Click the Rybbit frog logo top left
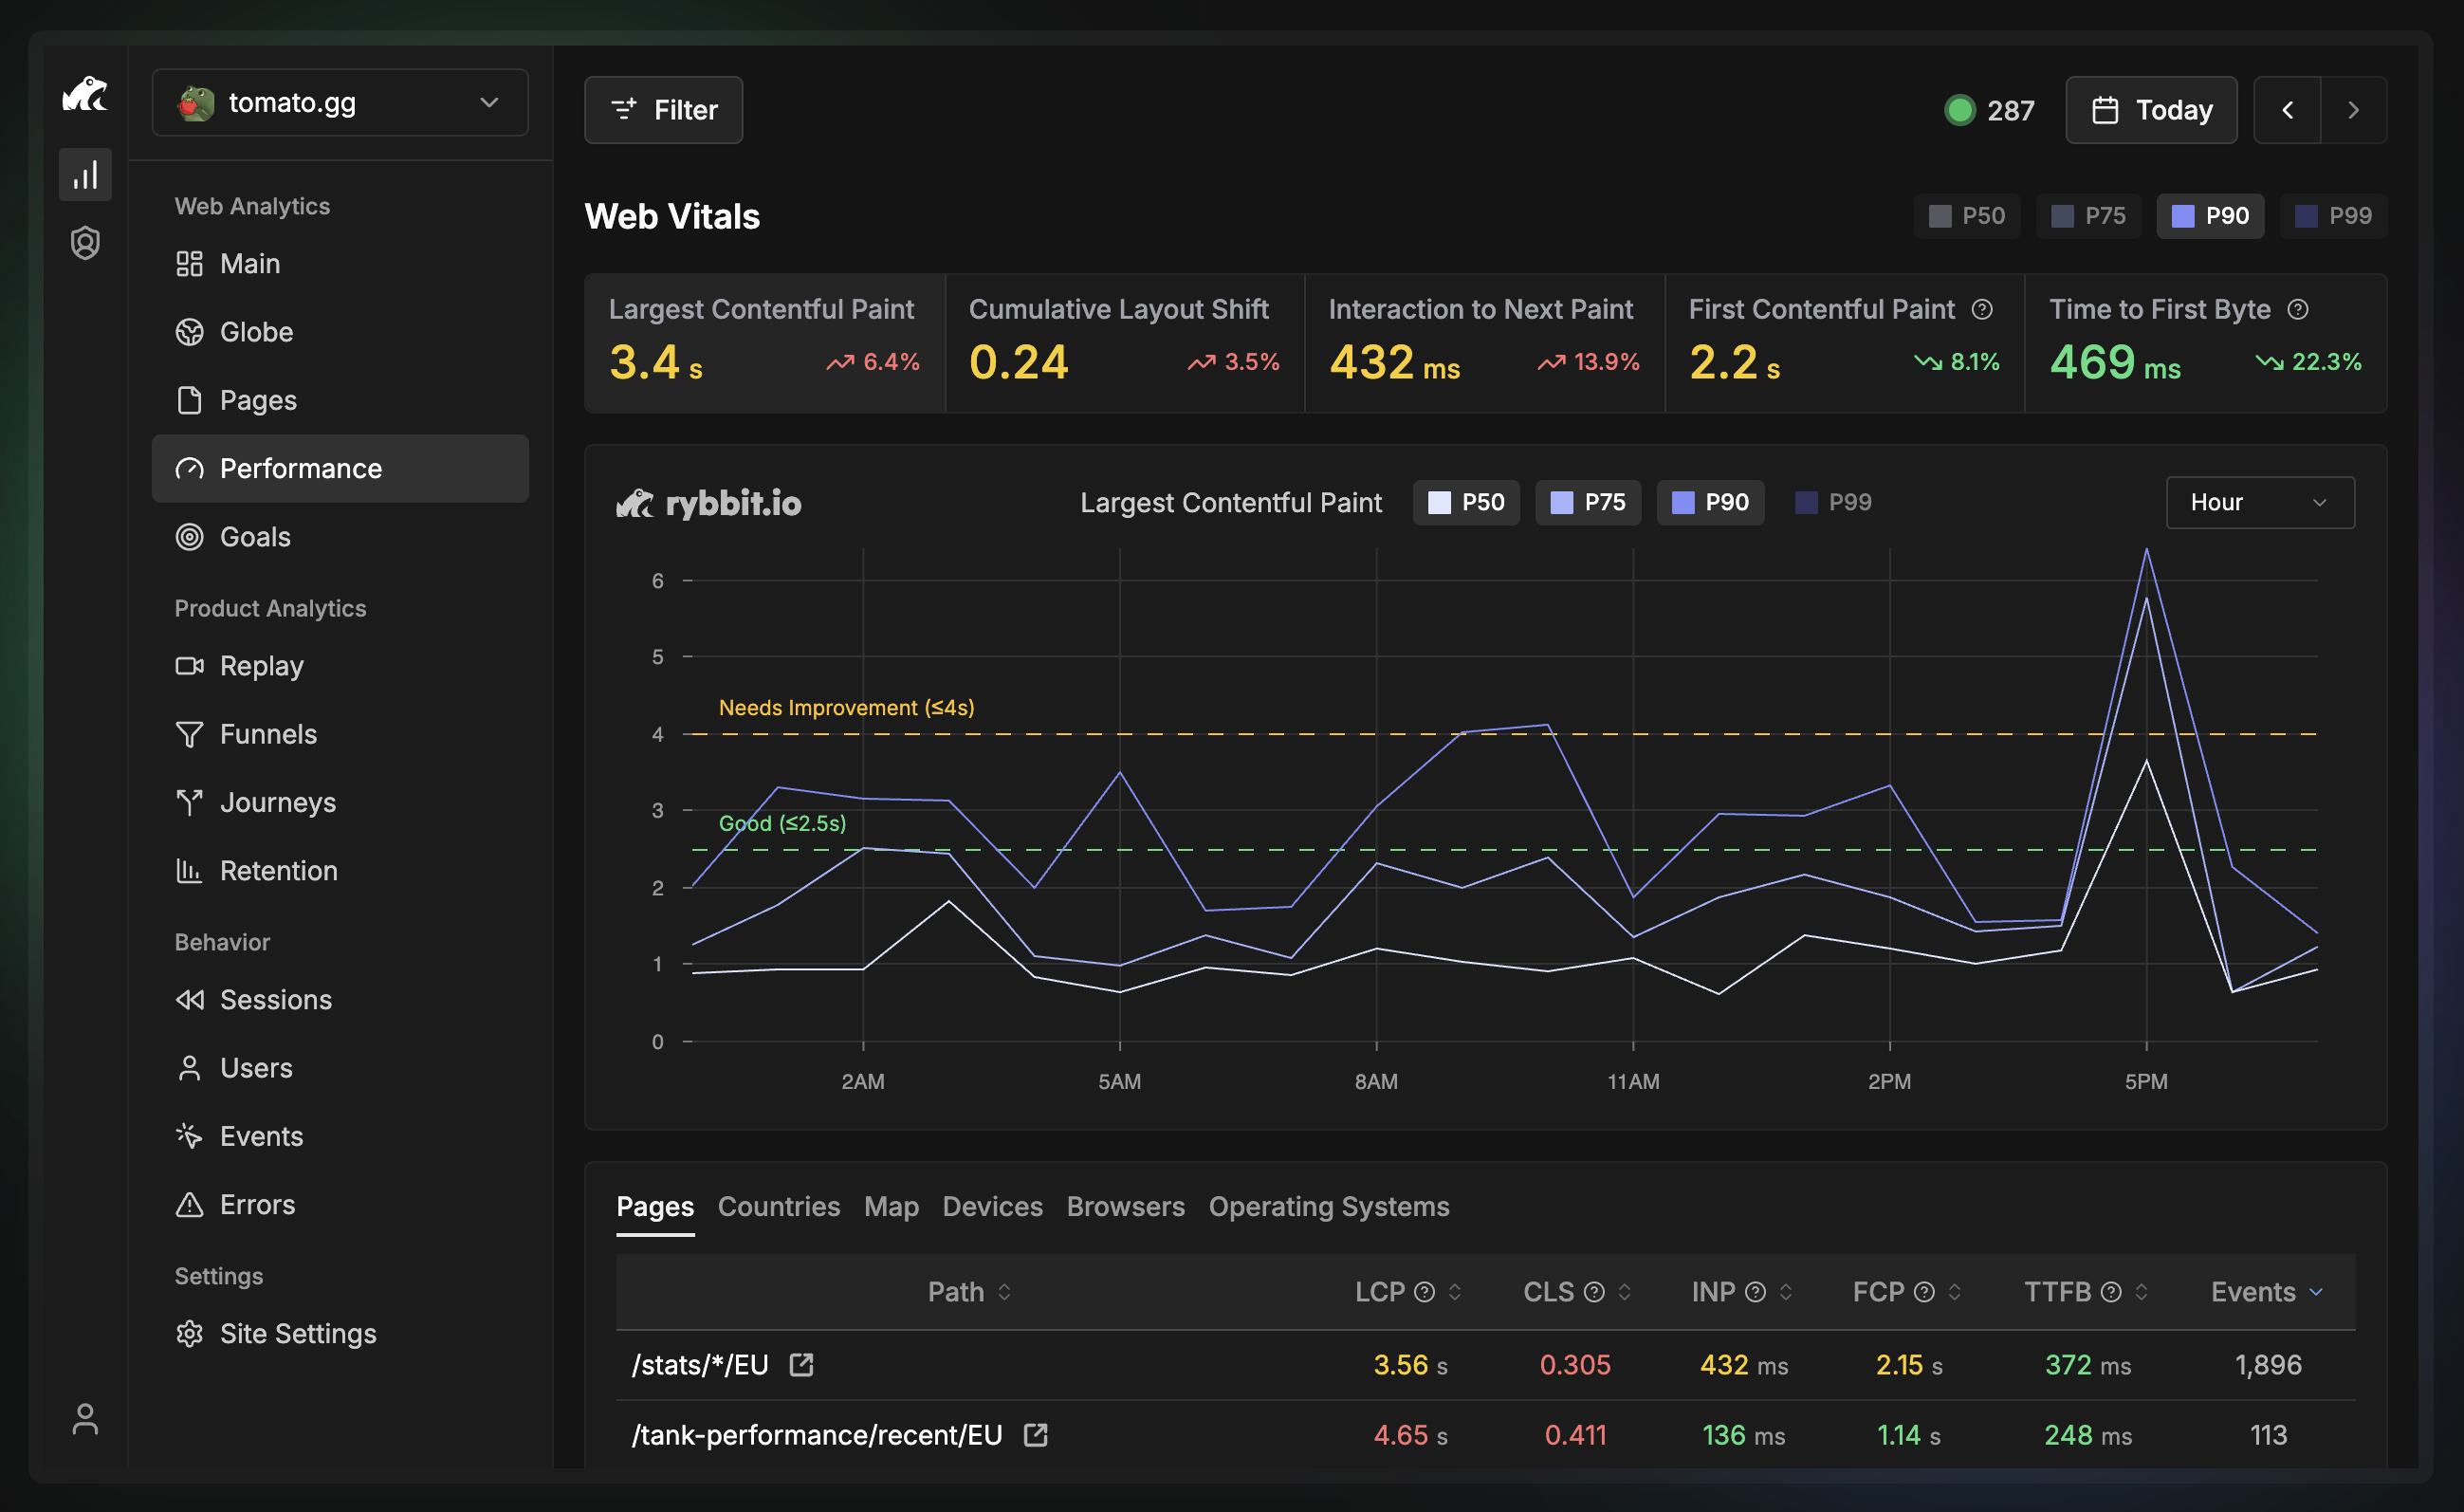This screenshot has height=1512, width=2464. click(85, 96)
